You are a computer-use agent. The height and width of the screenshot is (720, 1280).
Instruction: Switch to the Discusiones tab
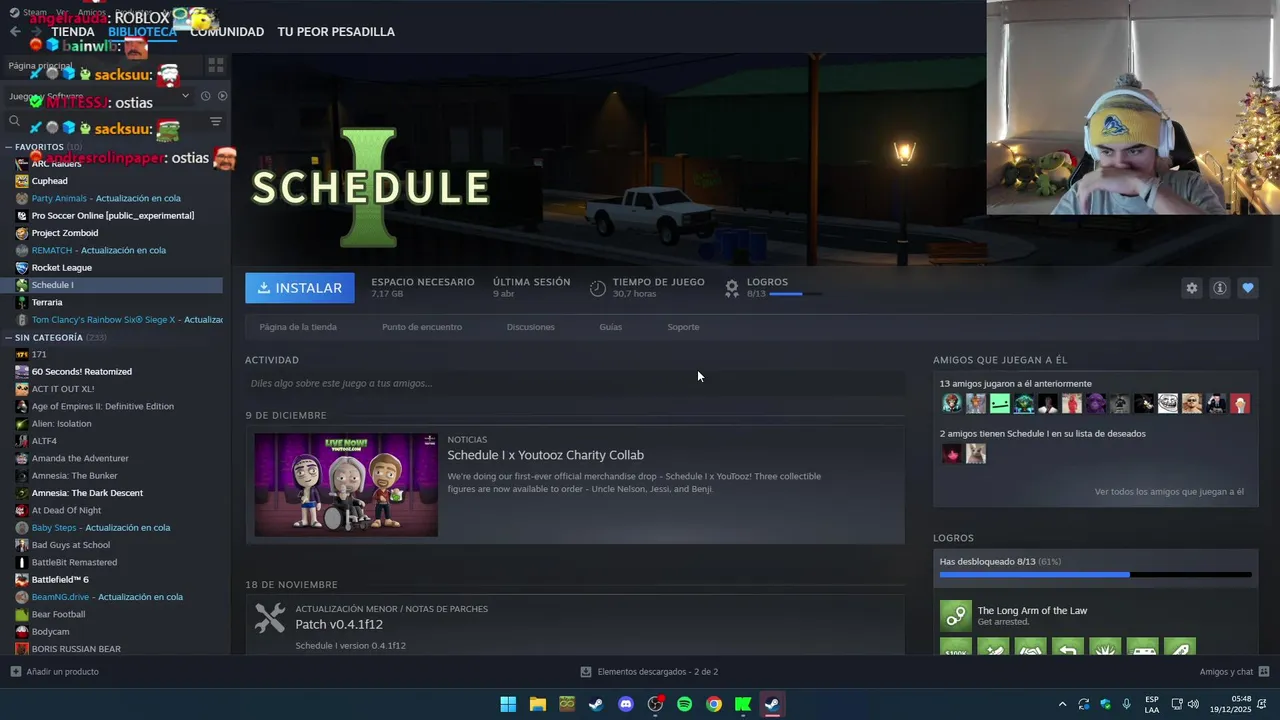pos(530,327)
